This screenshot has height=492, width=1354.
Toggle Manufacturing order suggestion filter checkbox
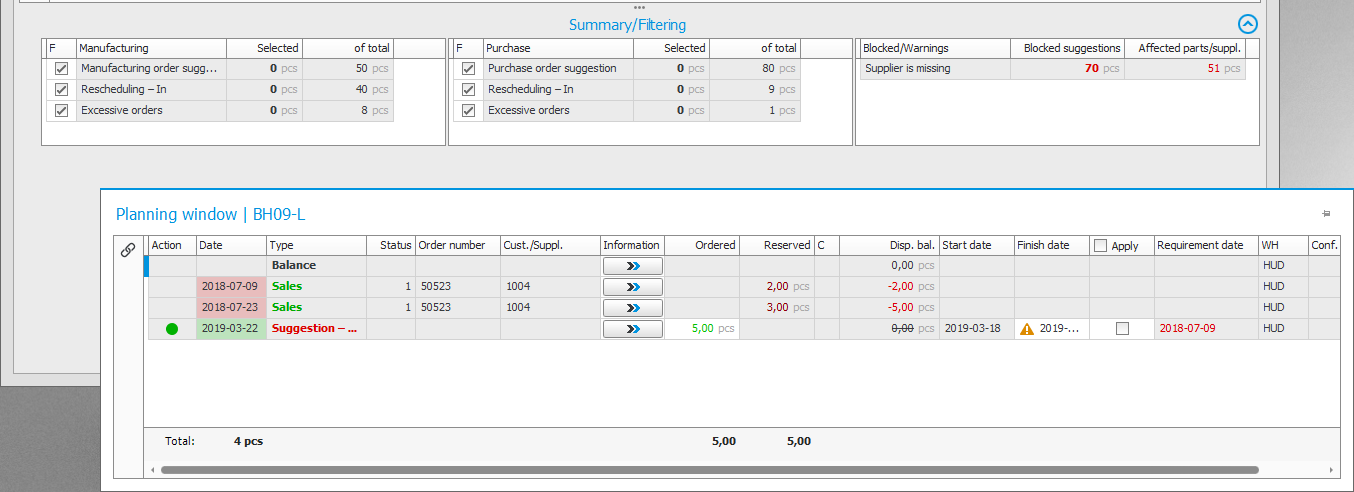point(62,69)
